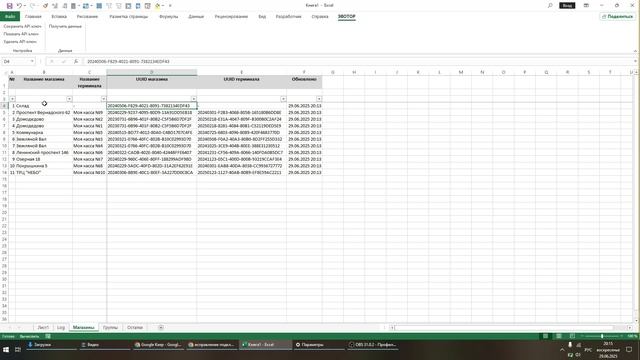Image resolution: width=640 pixels, height=360 pixels.
Task: Open the Главная ribbon tab
Action: (33, 16)
